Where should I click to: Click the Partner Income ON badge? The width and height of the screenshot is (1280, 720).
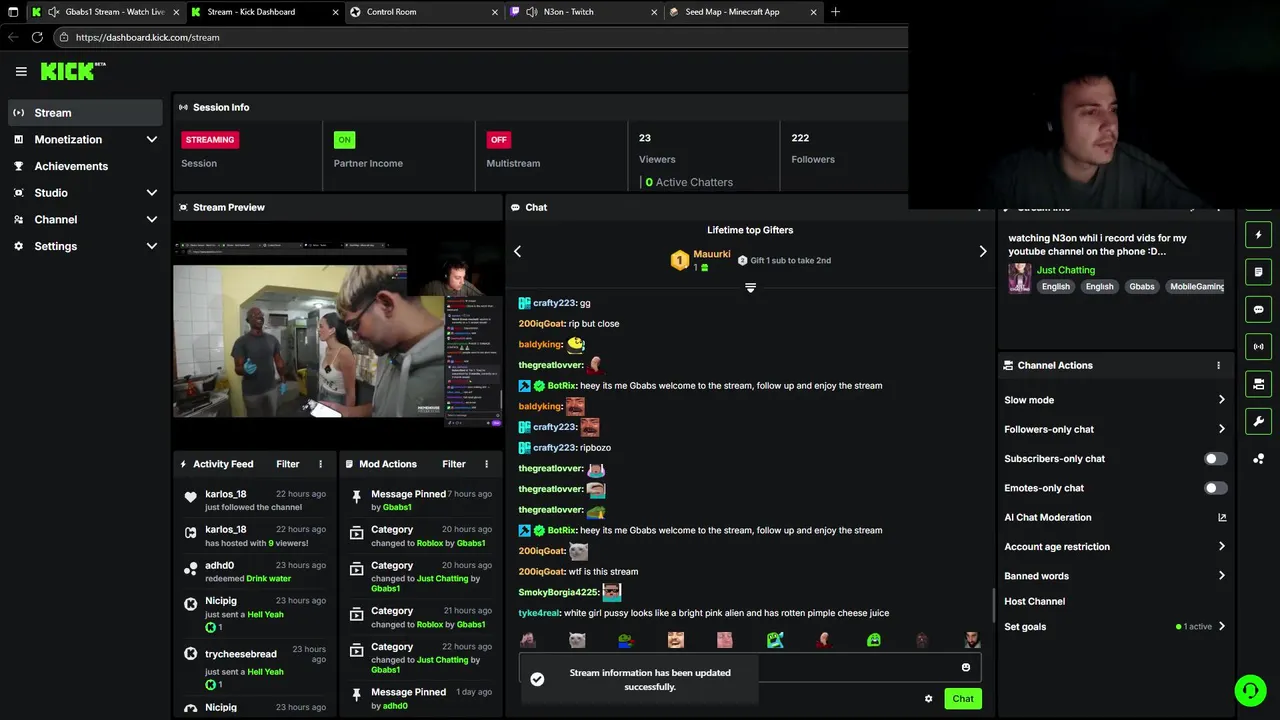pos(344,140)
